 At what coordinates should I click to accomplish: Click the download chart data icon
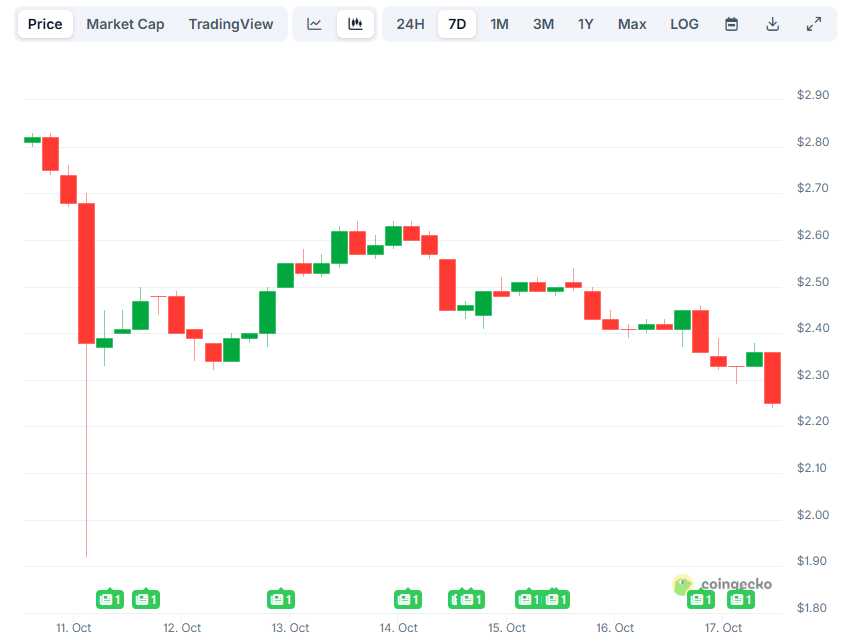click(772, 24)
